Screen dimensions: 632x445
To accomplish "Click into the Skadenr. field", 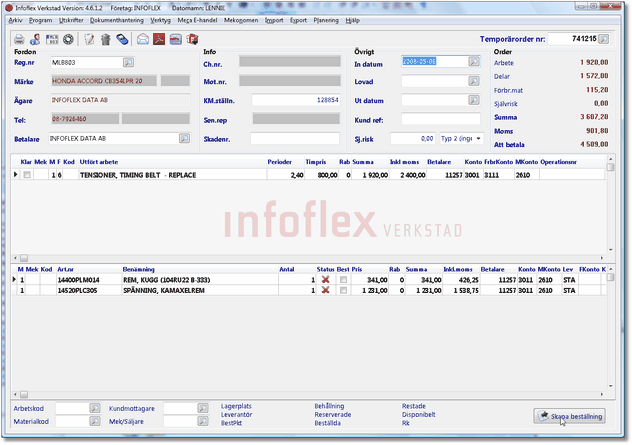I will click(x=295, y=138).
